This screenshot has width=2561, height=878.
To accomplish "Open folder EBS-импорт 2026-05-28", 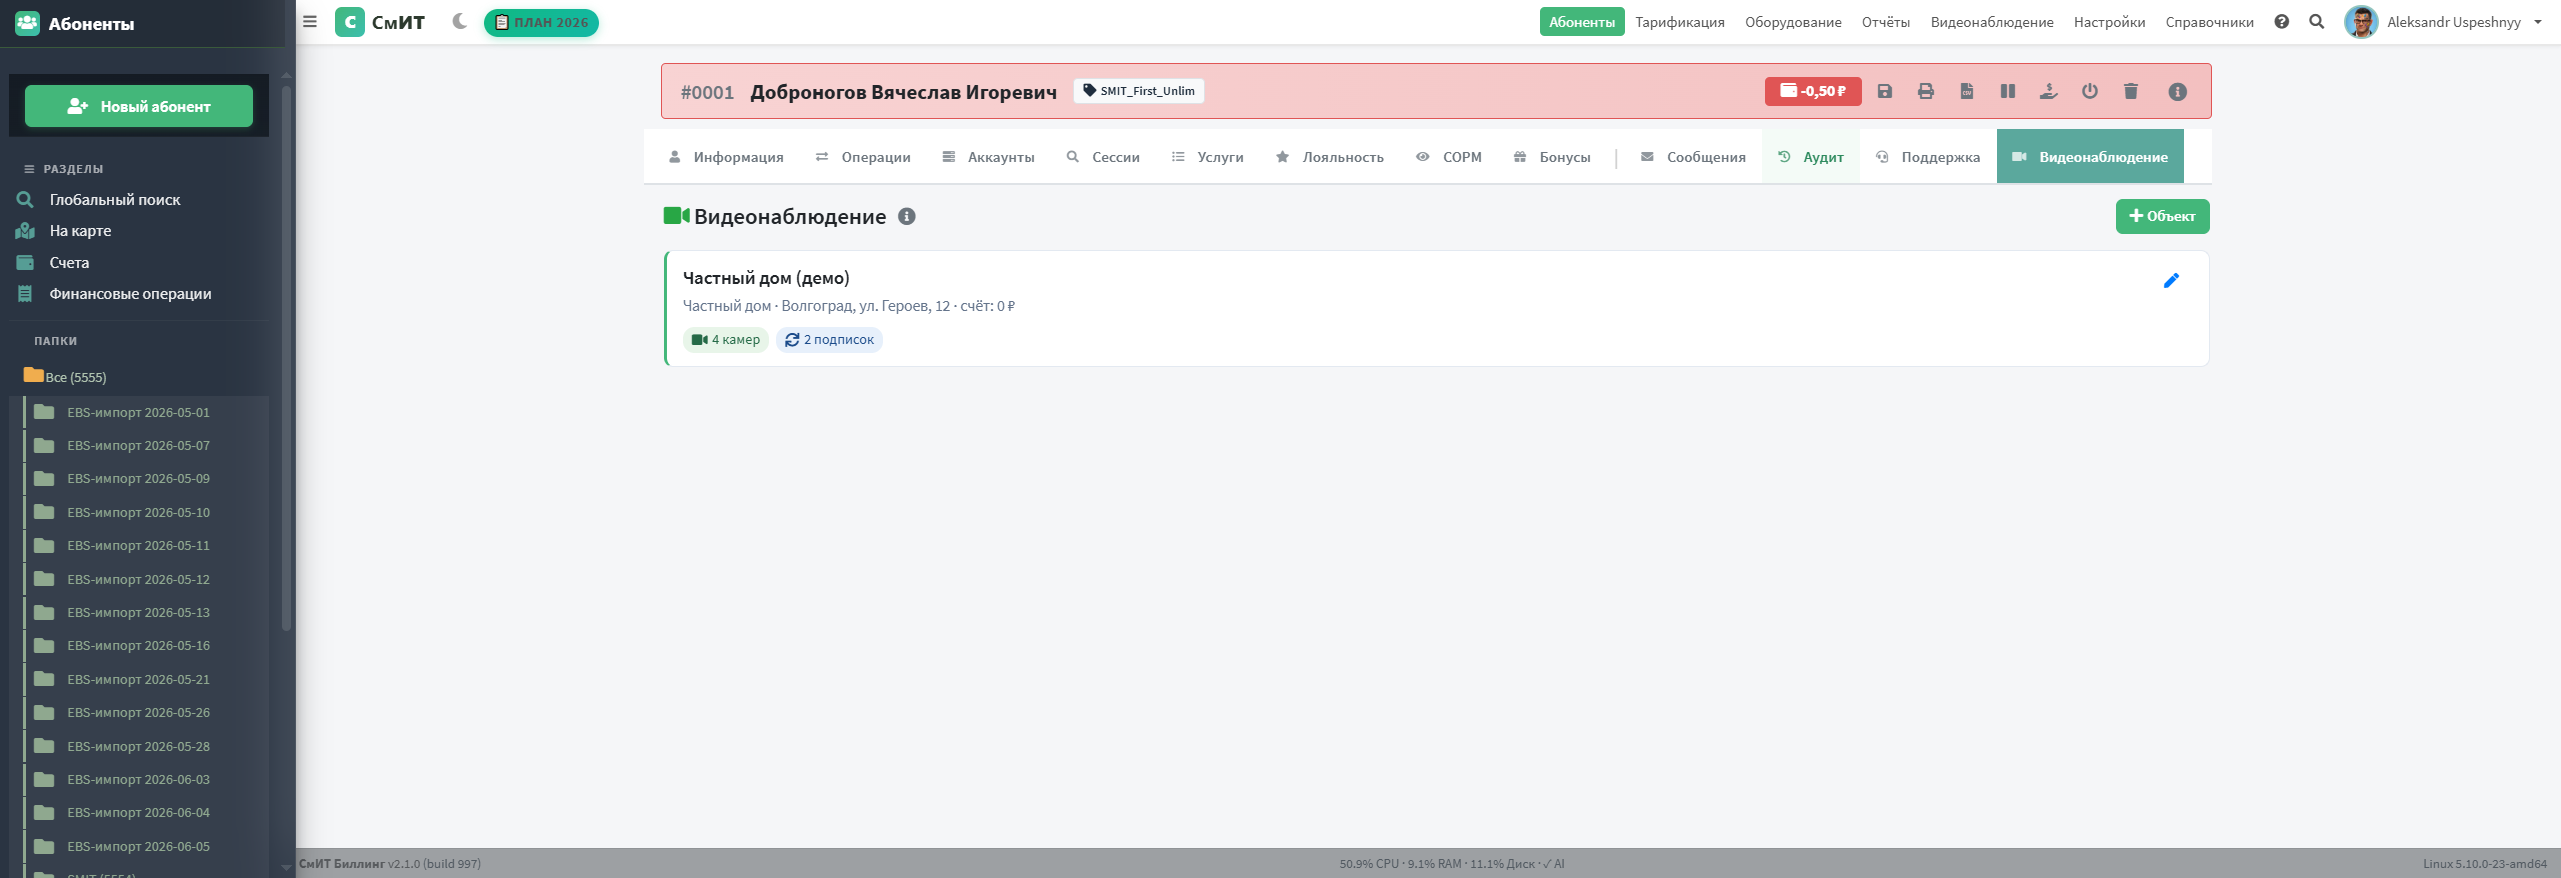I will tap(138, 747).
